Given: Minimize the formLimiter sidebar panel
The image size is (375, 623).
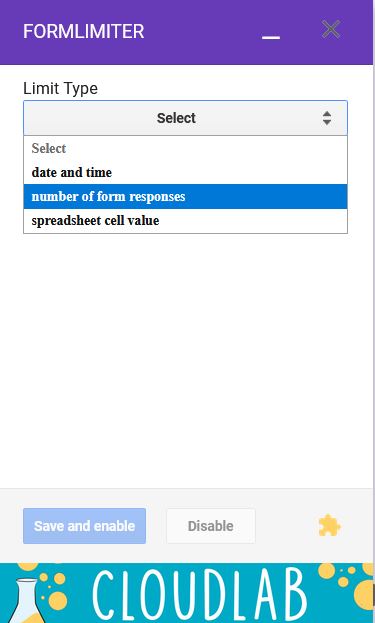Looking at the screenshot, I should click(x=271, y=37).
